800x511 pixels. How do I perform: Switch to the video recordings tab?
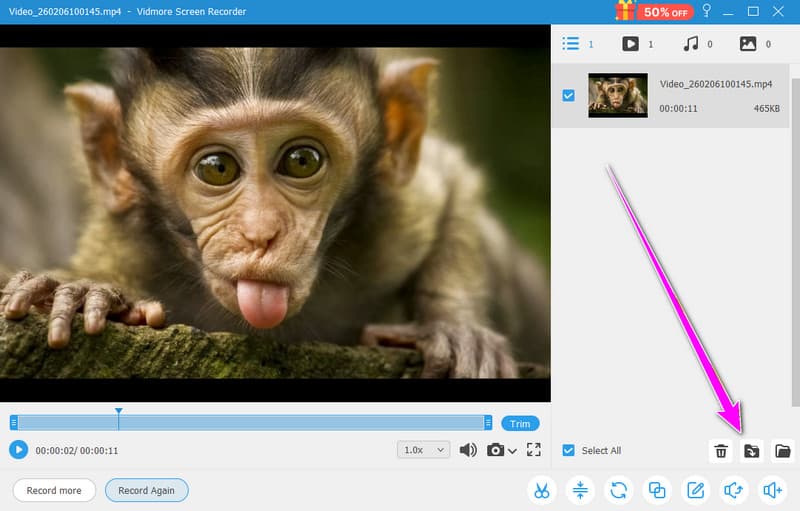click(x=631, y=44)
